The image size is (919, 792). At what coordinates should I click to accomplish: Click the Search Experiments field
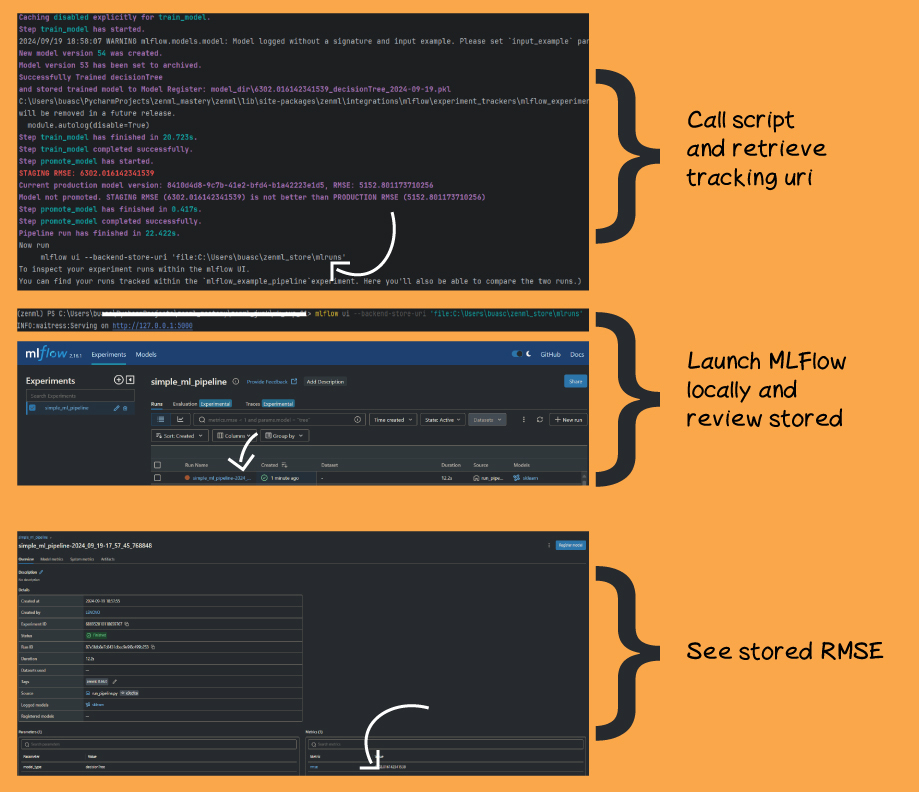coord(80,396)
